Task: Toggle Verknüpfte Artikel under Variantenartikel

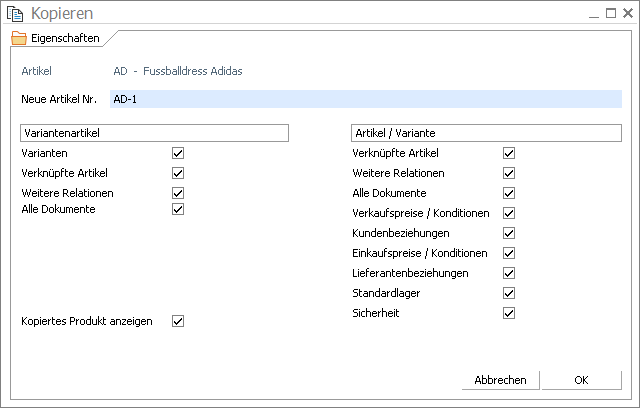Action: [178, 173]
